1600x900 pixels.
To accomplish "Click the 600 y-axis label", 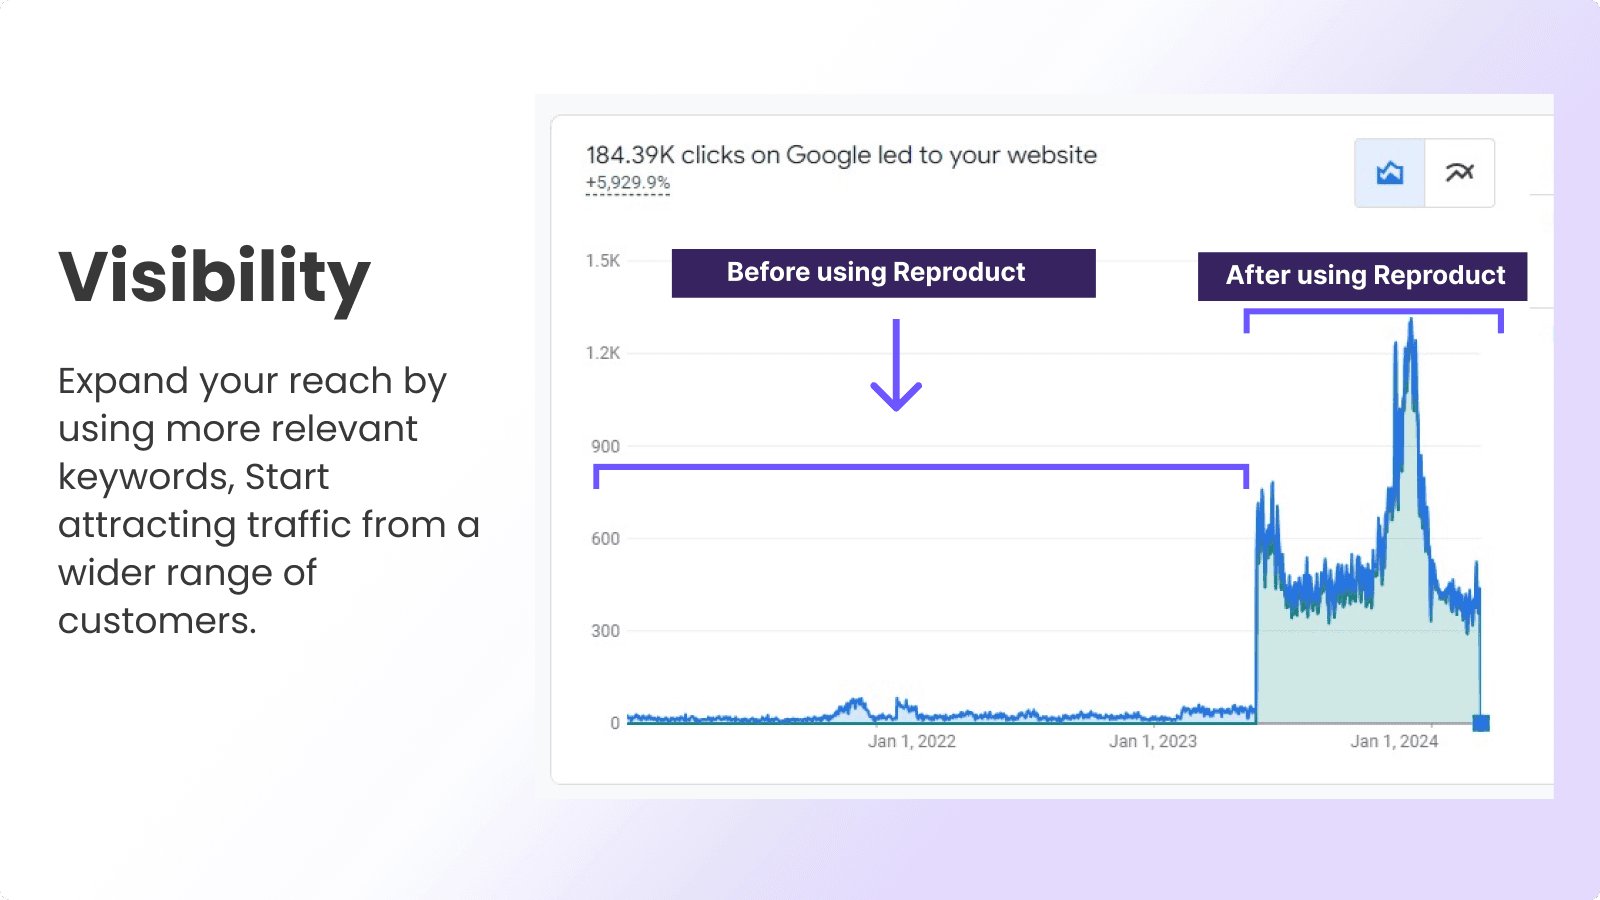I will click(605, 539).
